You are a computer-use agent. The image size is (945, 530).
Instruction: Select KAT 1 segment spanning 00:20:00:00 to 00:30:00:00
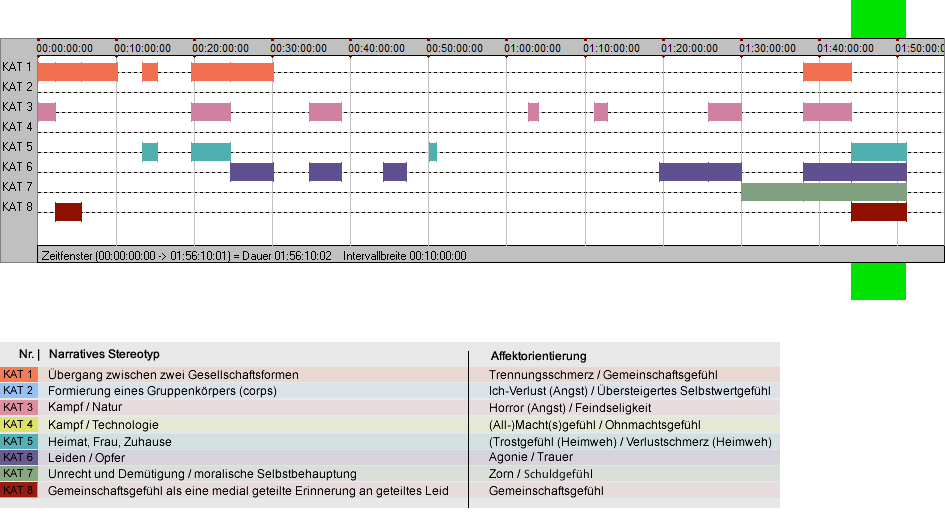pyautogui.click(x=232, y=72)
